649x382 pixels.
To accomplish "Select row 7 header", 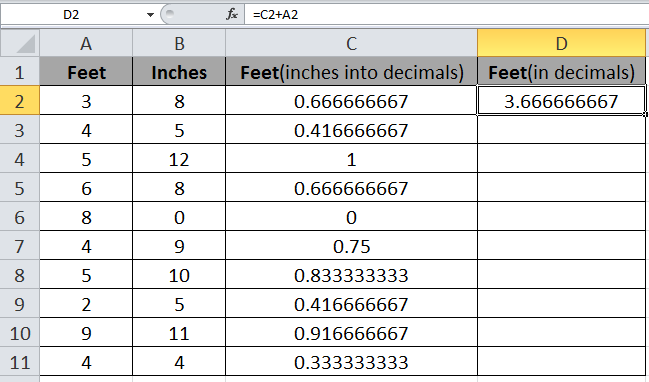I will [x=19, y=246].
